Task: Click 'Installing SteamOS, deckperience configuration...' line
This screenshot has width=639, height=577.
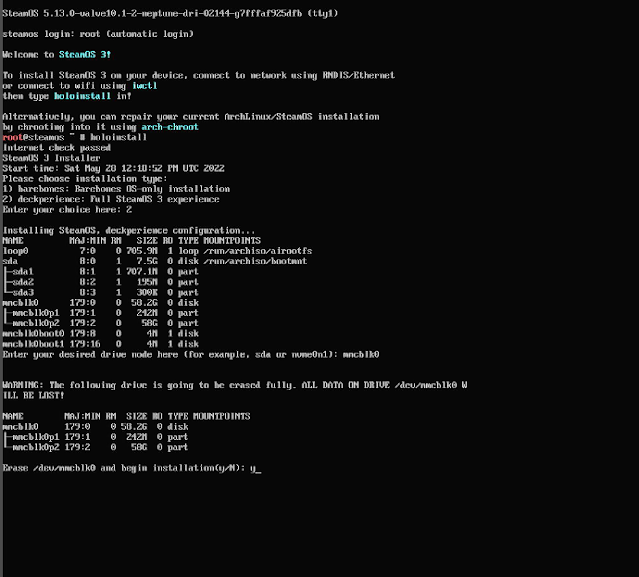Action: click(129, 231)
